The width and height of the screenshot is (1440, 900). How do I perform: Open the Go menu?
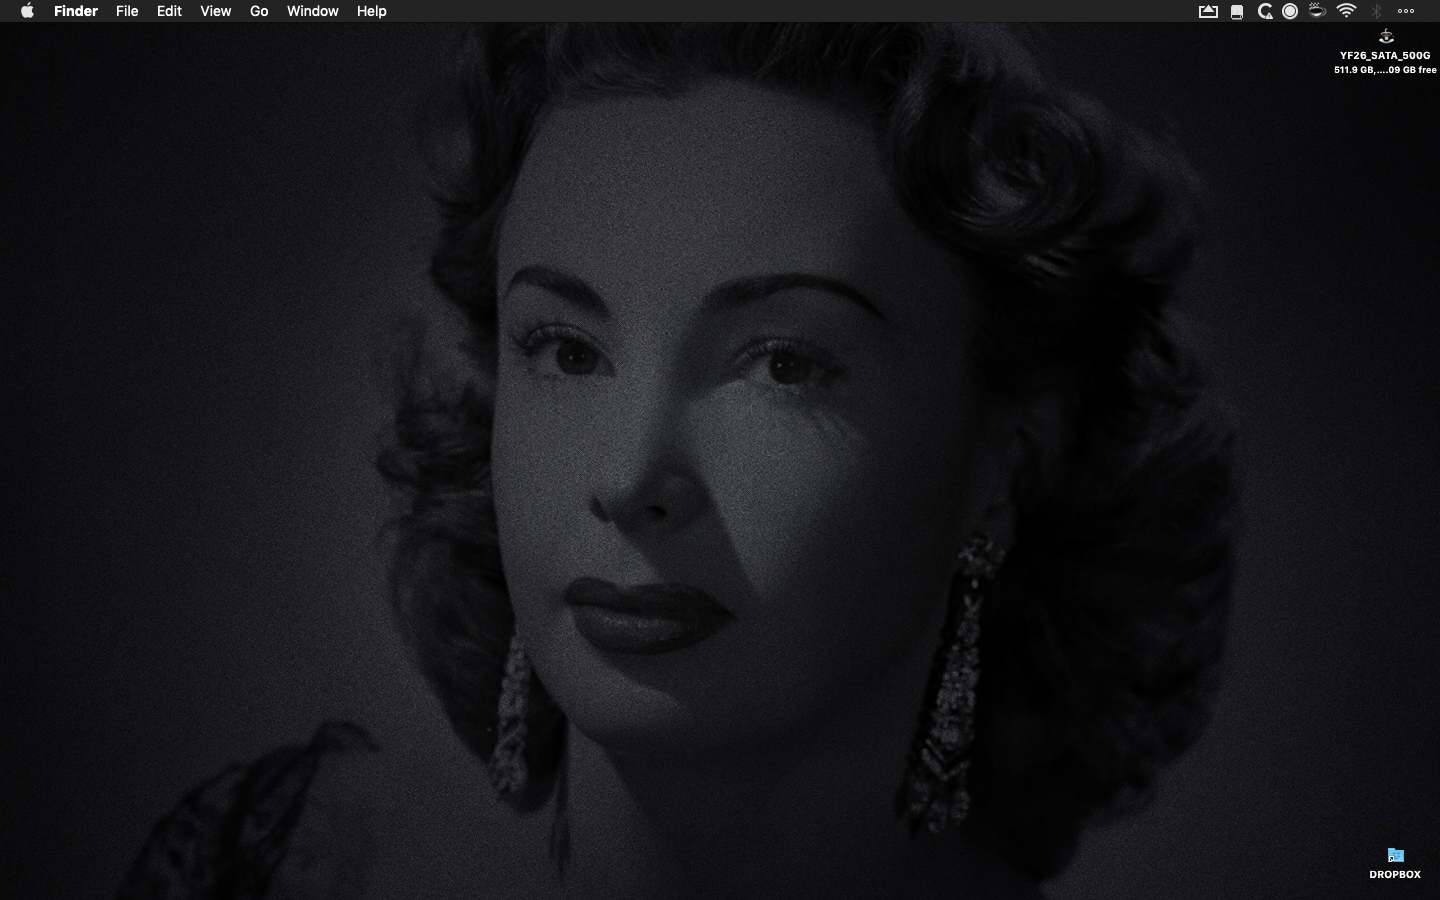tap(259, 11)
